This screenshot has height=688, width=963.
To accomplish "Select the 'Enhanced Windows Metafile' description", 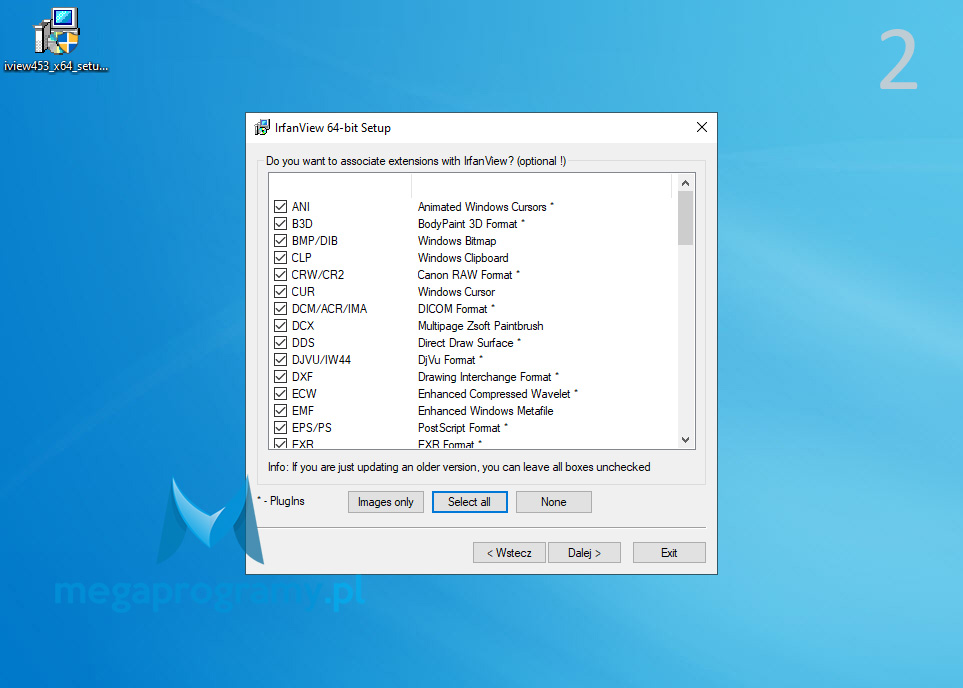I will click(486, 411).
